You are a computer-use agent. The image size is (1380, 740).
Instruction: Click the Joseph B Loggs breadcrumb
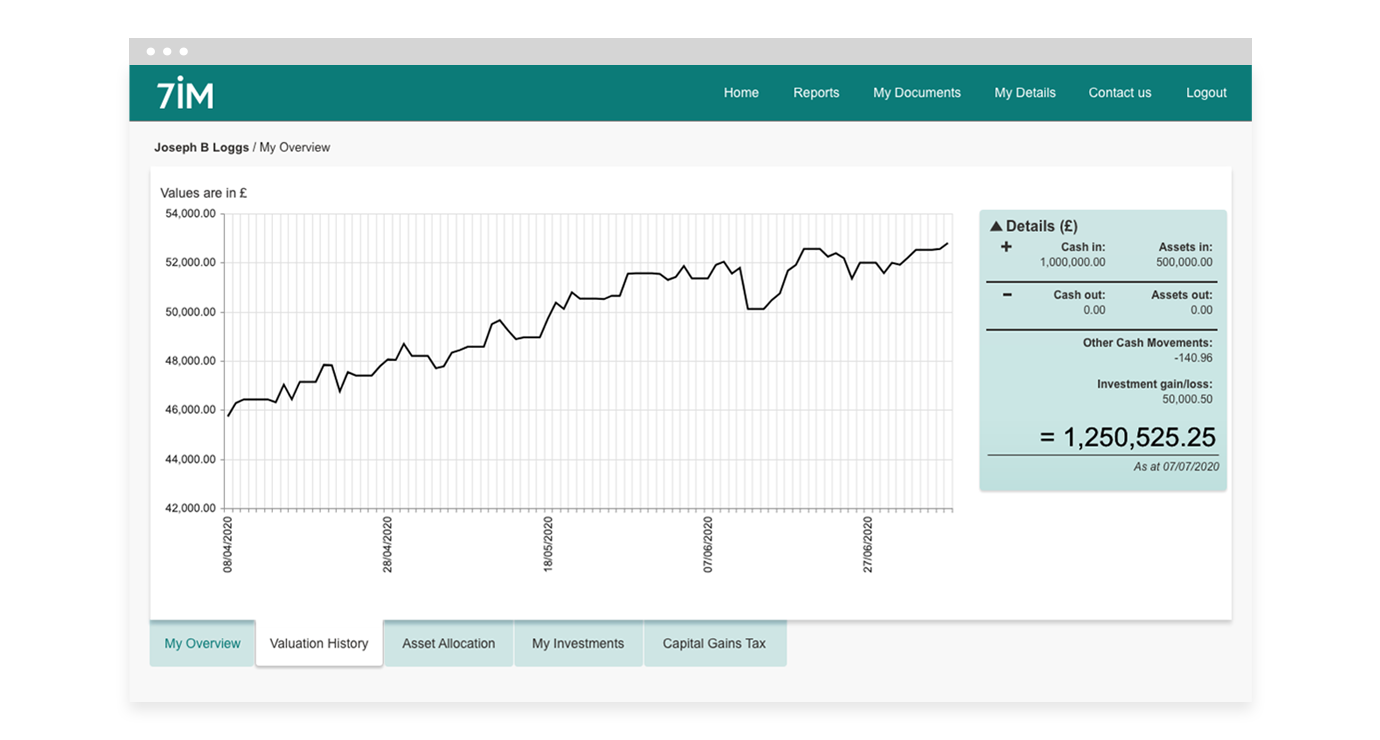click(201, 147)
